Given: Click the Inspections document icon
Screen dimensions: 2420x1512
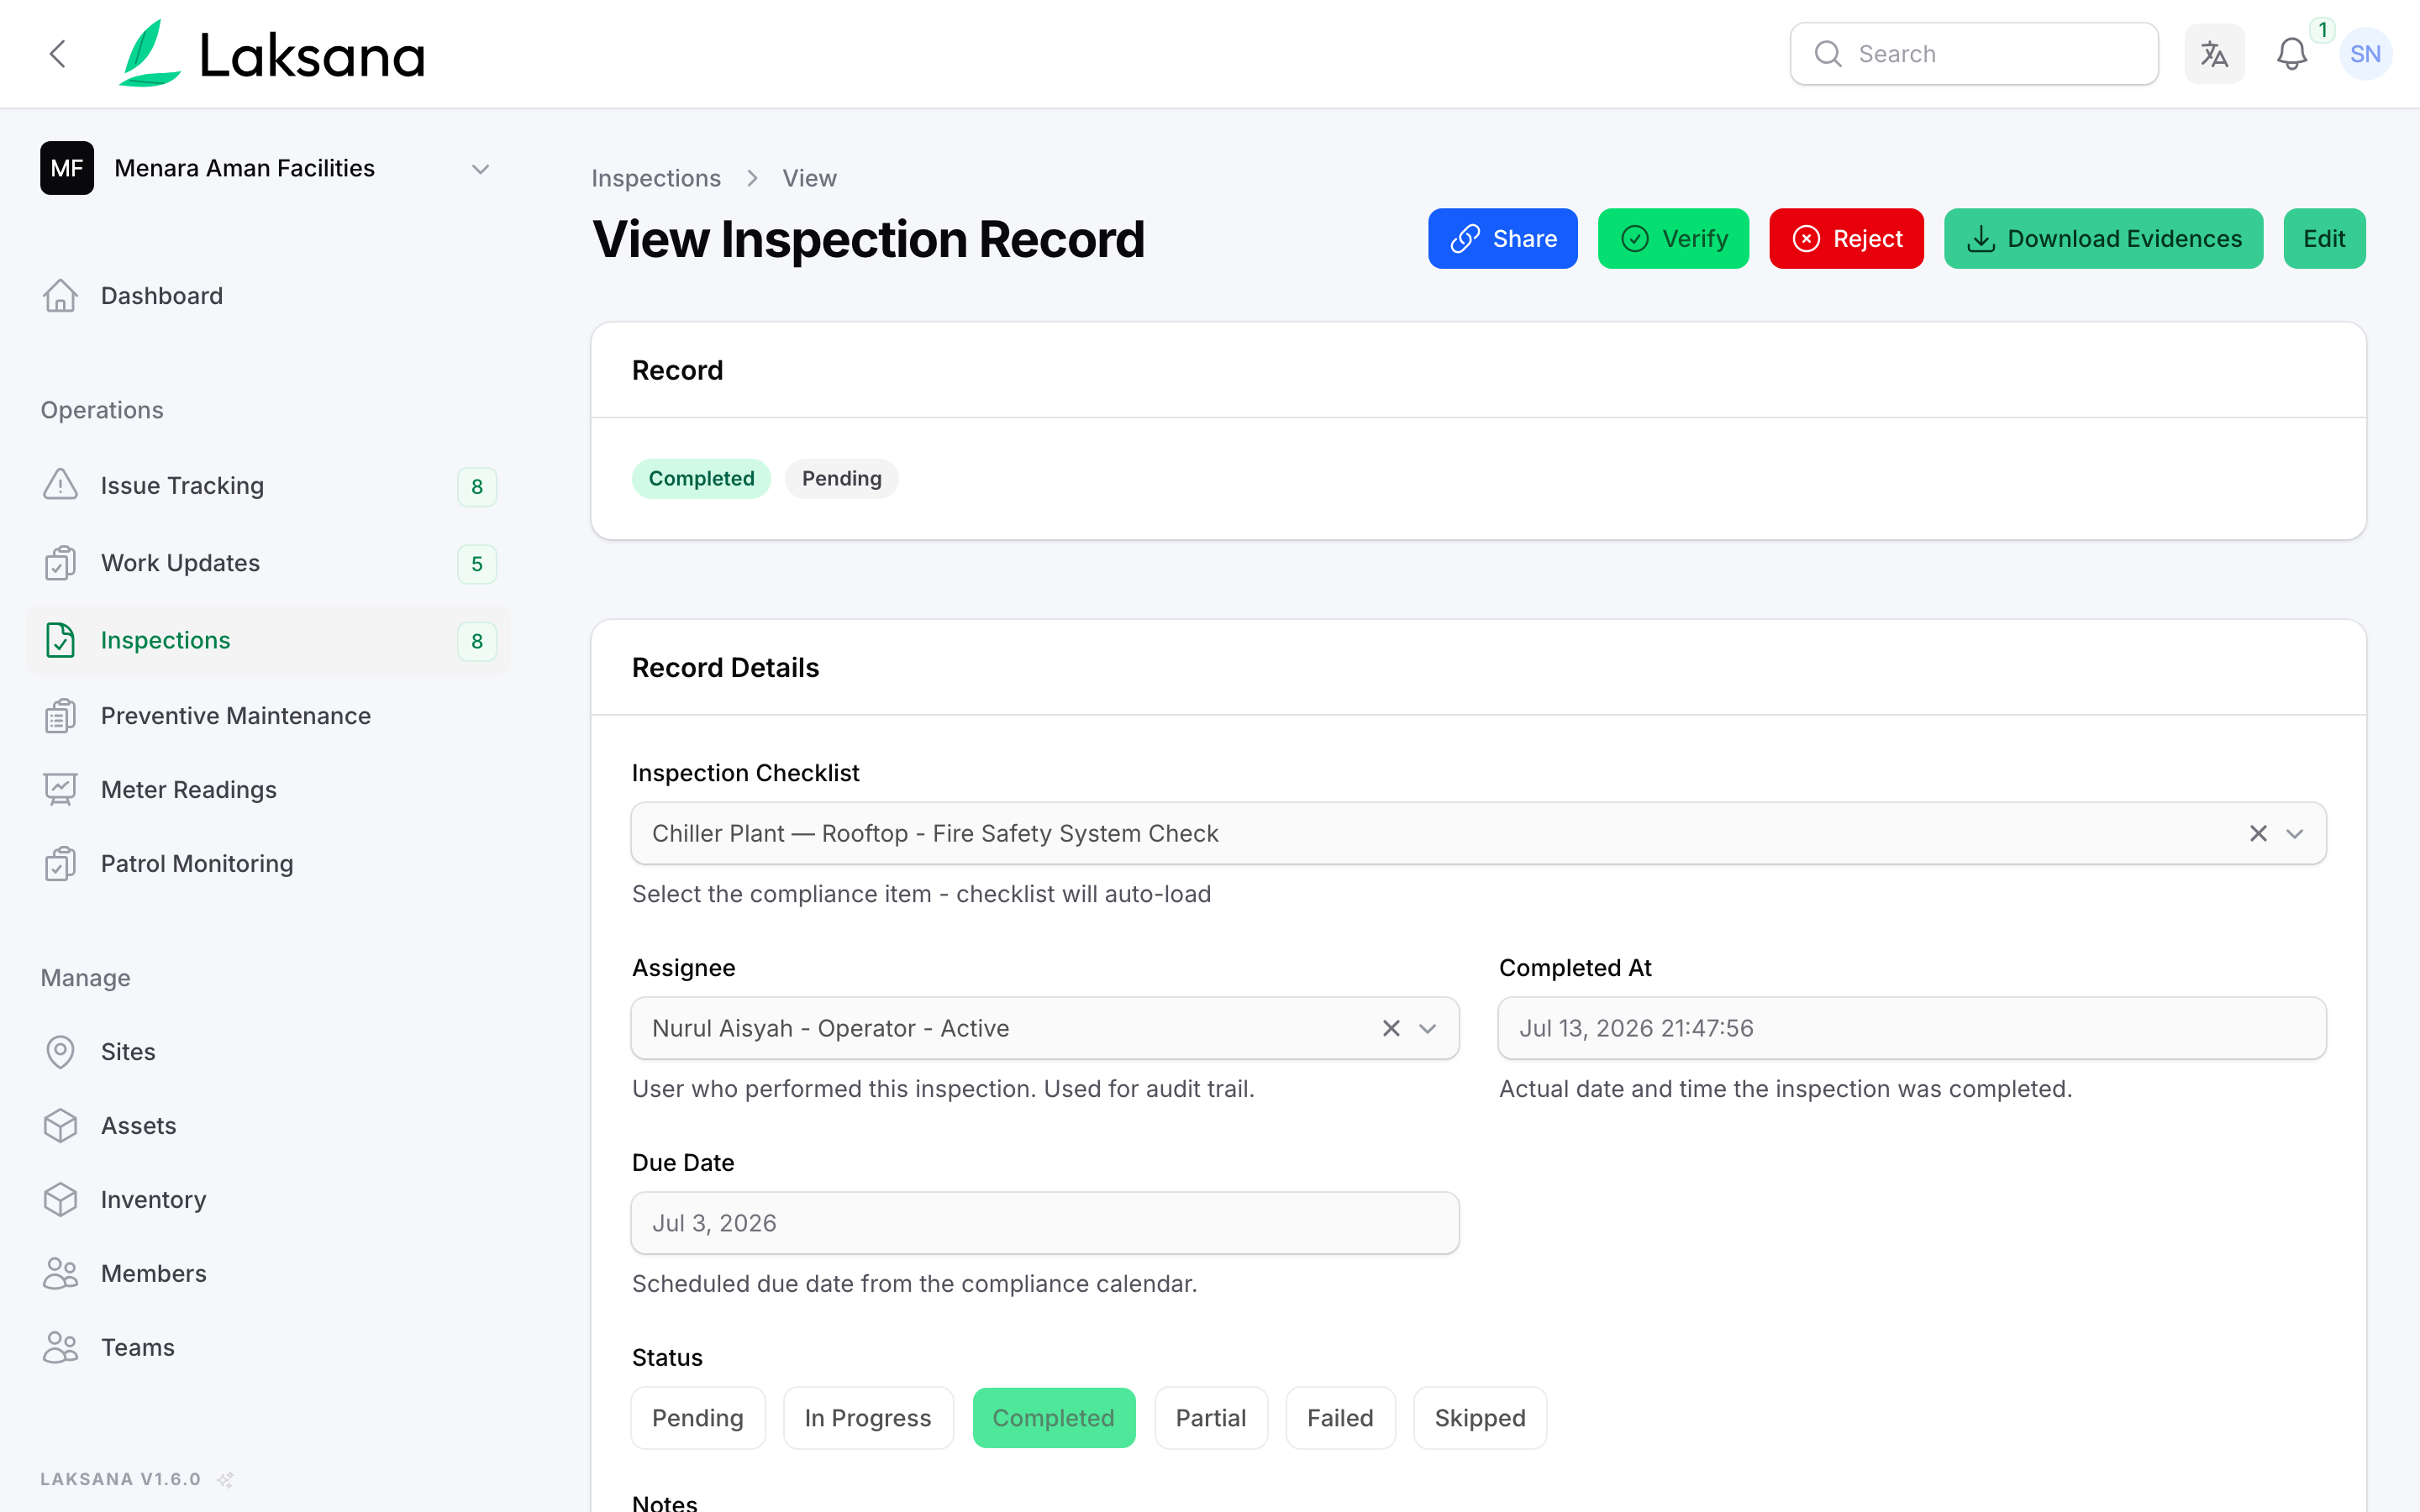Looking at the screenshot, I should tap(60, 640).
